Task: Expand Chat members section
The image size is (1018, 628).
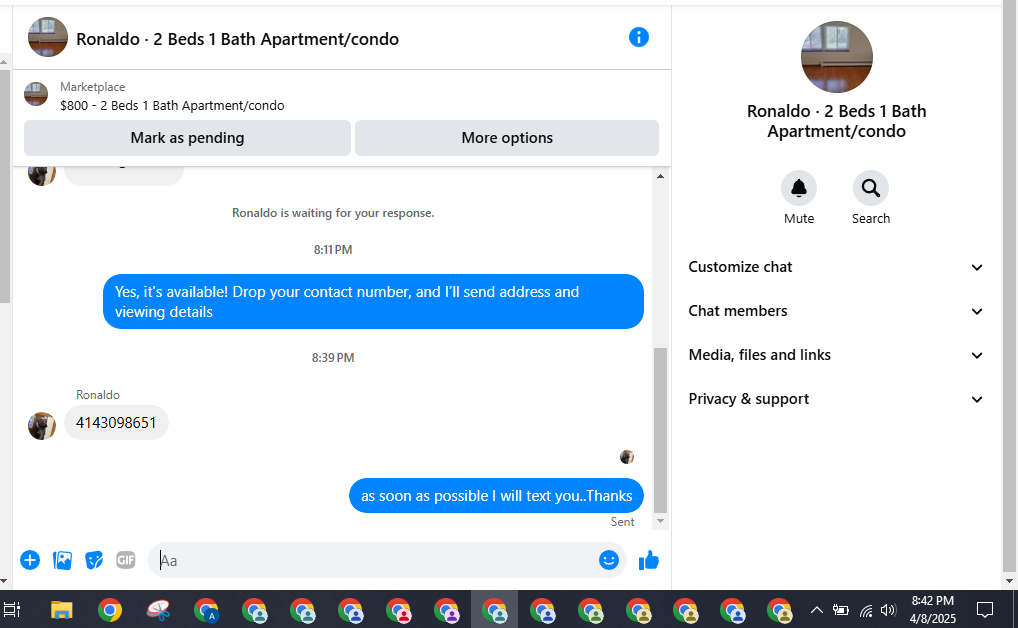Action: click(x=836, y=311)
